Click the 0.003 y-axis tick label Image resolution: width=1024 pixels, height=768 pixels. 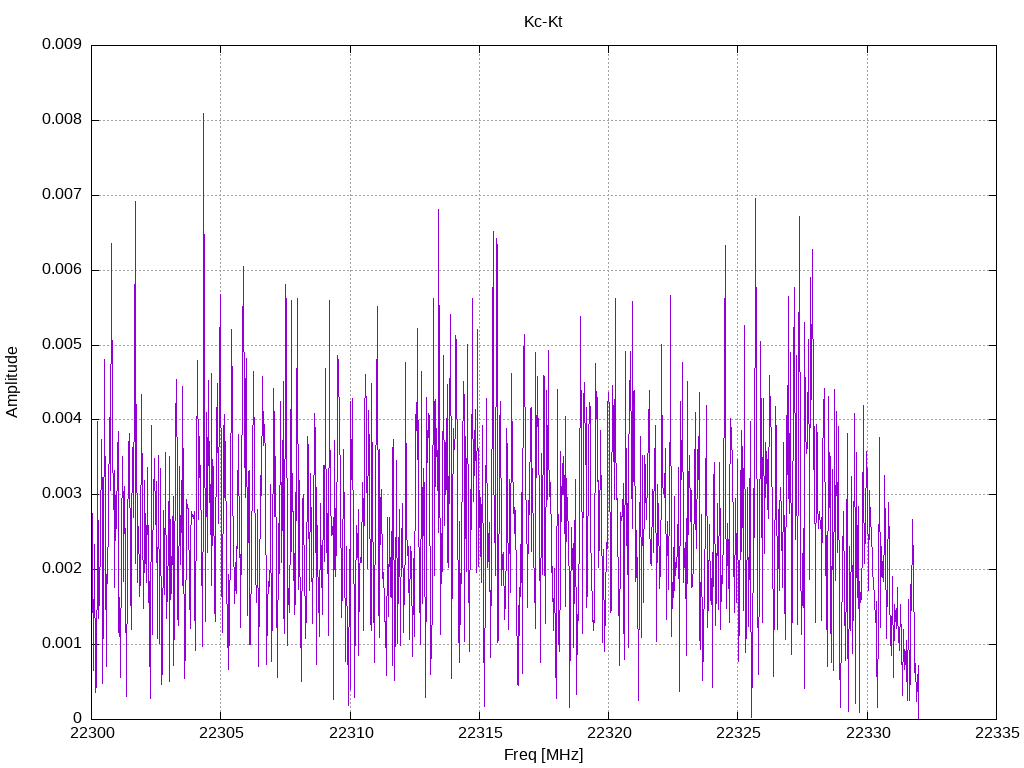click(x=62, y=494)
